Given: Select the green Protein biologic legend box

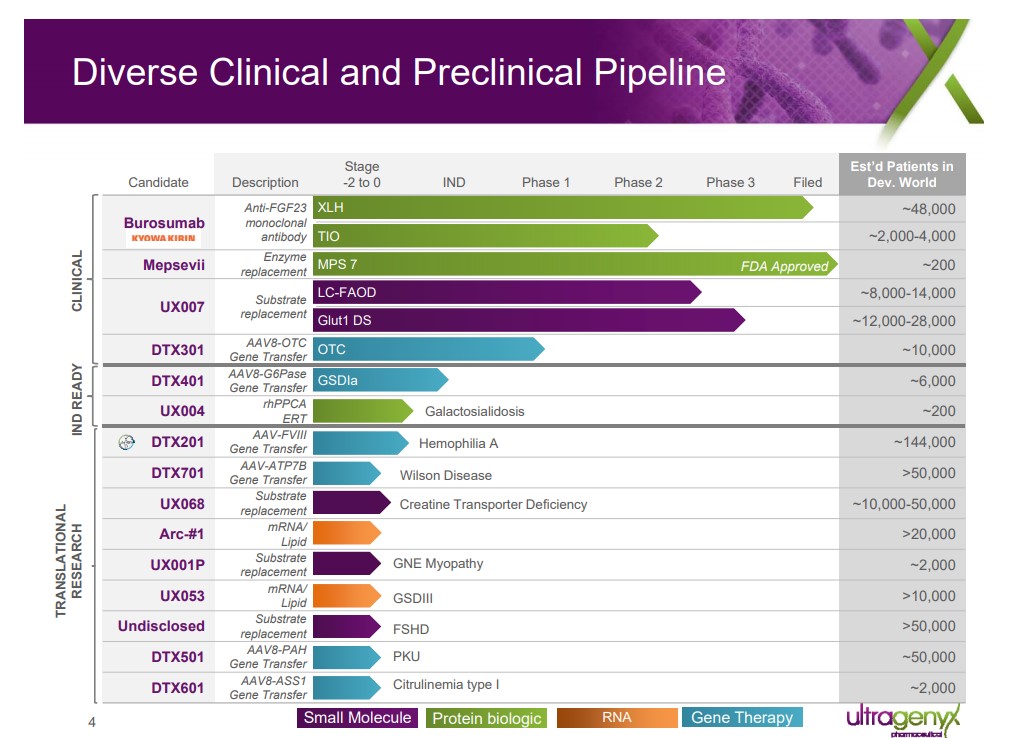Looking at the screenshot, I should 486,718.
